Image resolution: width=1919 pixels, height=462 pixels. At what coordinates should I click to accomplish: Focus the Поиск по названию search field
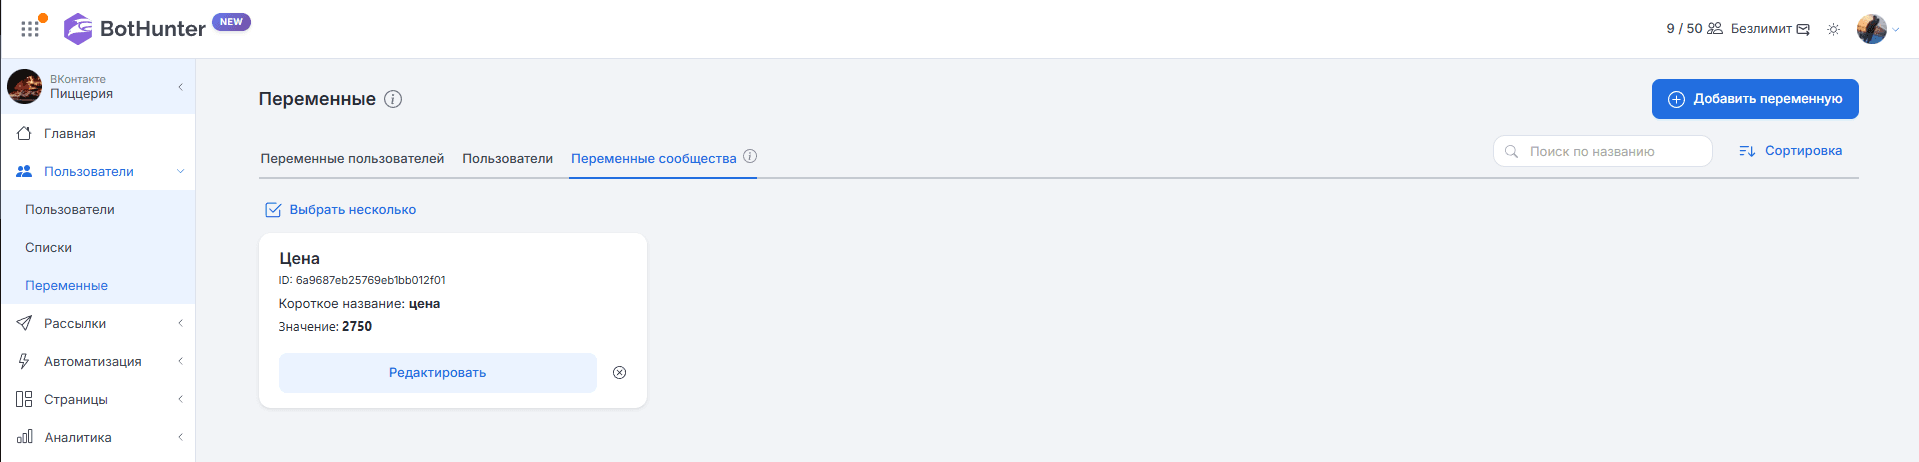coord(1603,151)
